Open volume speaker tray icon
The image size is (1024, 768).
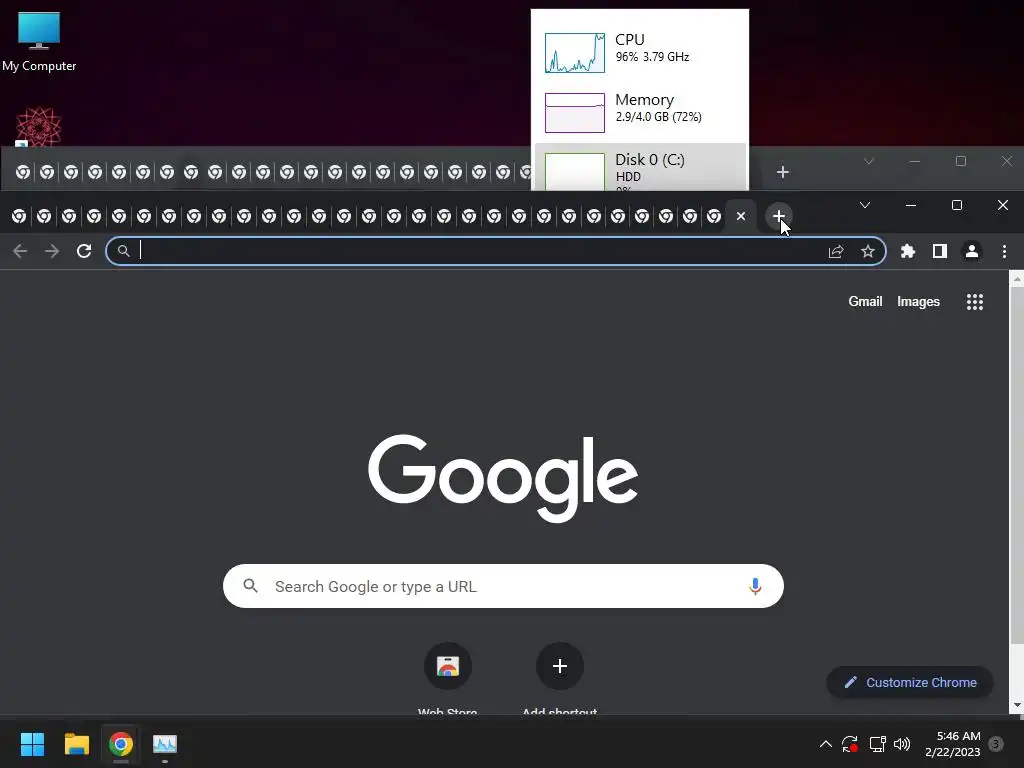point(902,744)
